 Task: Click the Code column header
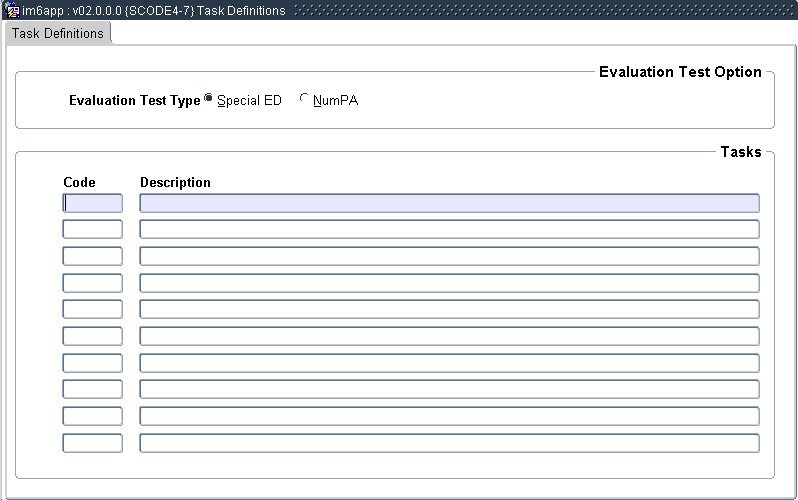coord(79,182)
